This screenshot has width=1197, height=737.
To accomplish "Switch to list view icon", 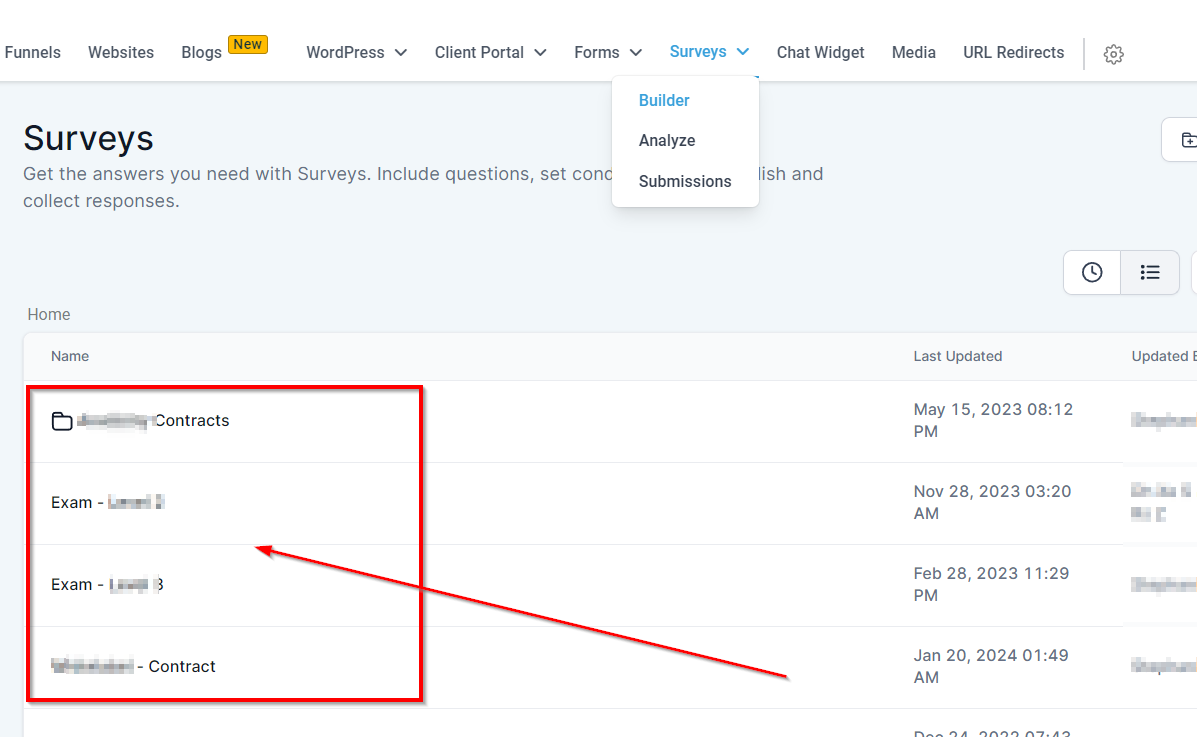I will pyautogui.click(x=1150, y=272).
